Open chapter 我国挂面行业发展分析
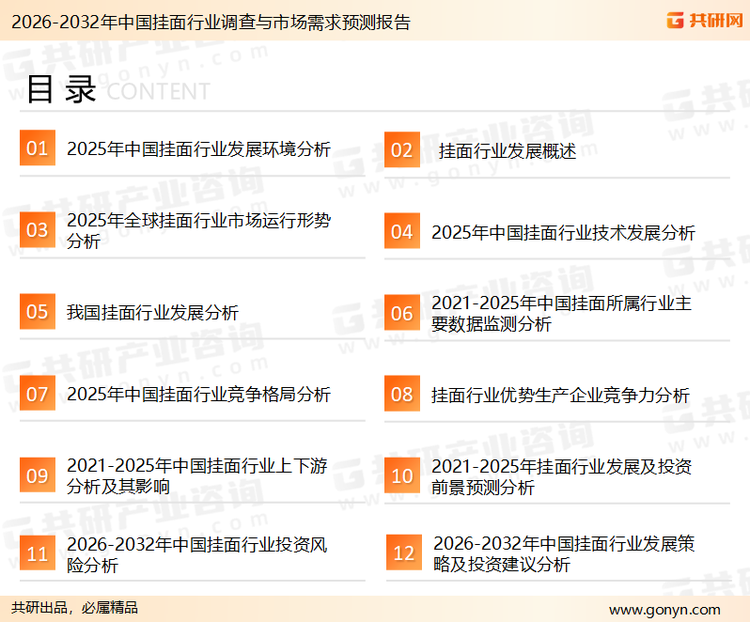750x622 pixels. tap(153, 312)
